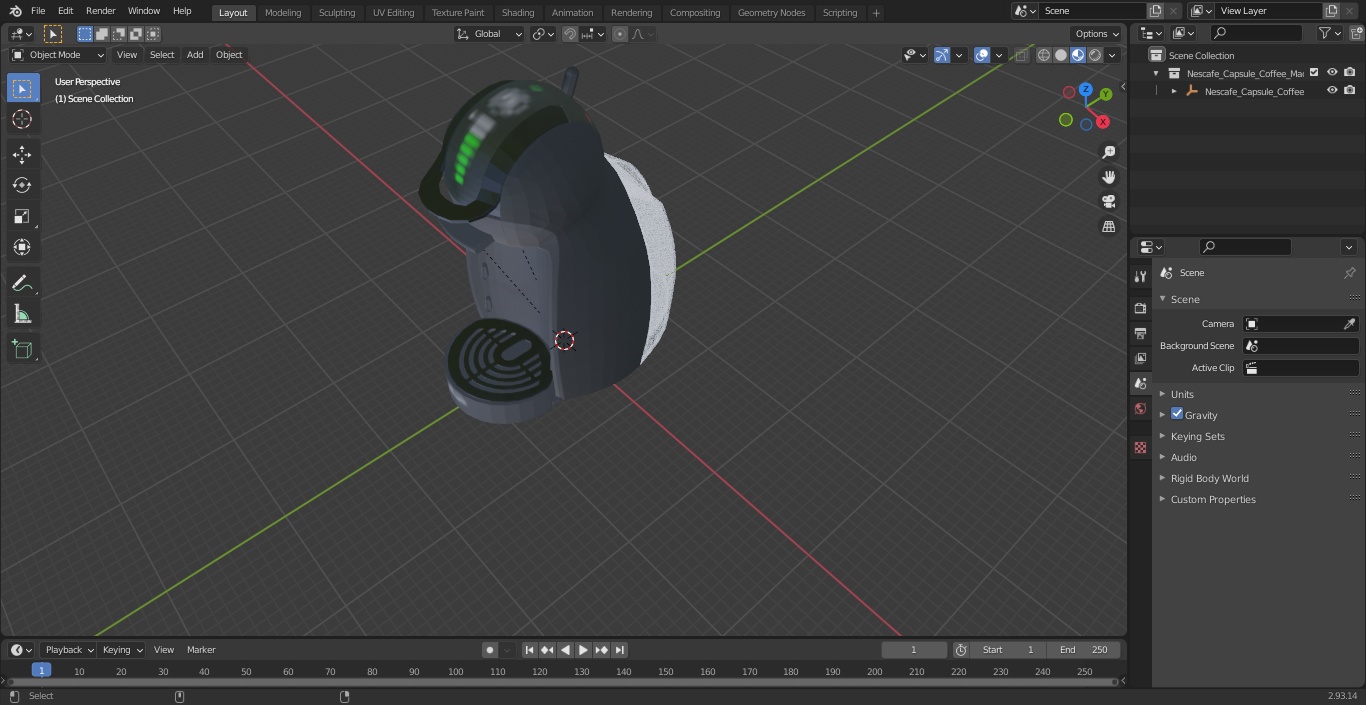This screenshot has height=705, width=1366.
Task: Add new workspace with plus button
Action: tap(876, 13)
